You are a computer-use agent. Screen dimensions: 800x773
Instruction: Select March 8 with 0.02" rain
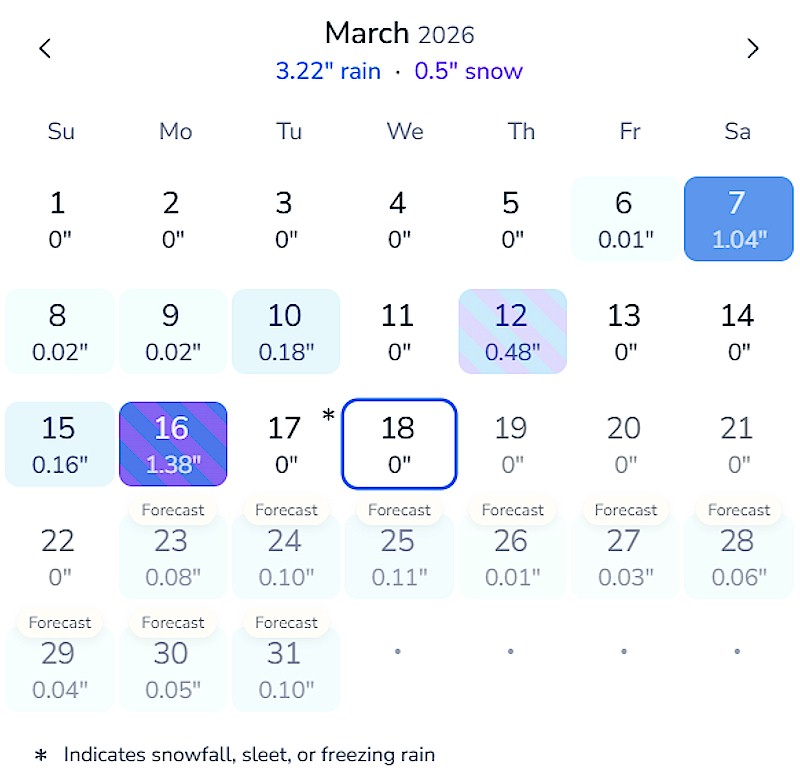pos(59,331)
